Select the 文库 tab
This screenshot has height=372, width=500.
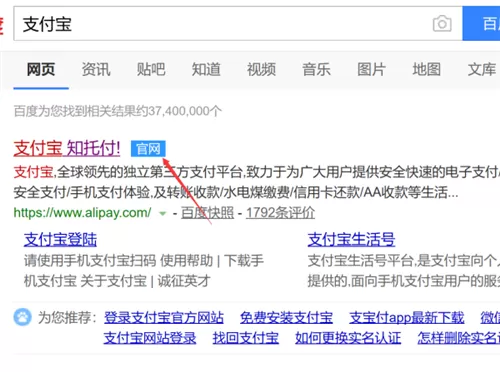click(481, 69)
